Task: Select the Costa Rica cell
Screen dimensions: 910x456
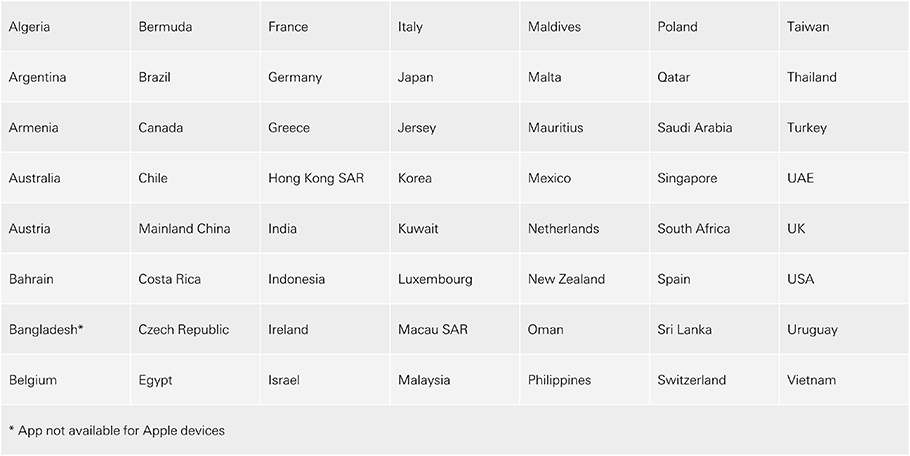Action: click(x=169, y=279)
